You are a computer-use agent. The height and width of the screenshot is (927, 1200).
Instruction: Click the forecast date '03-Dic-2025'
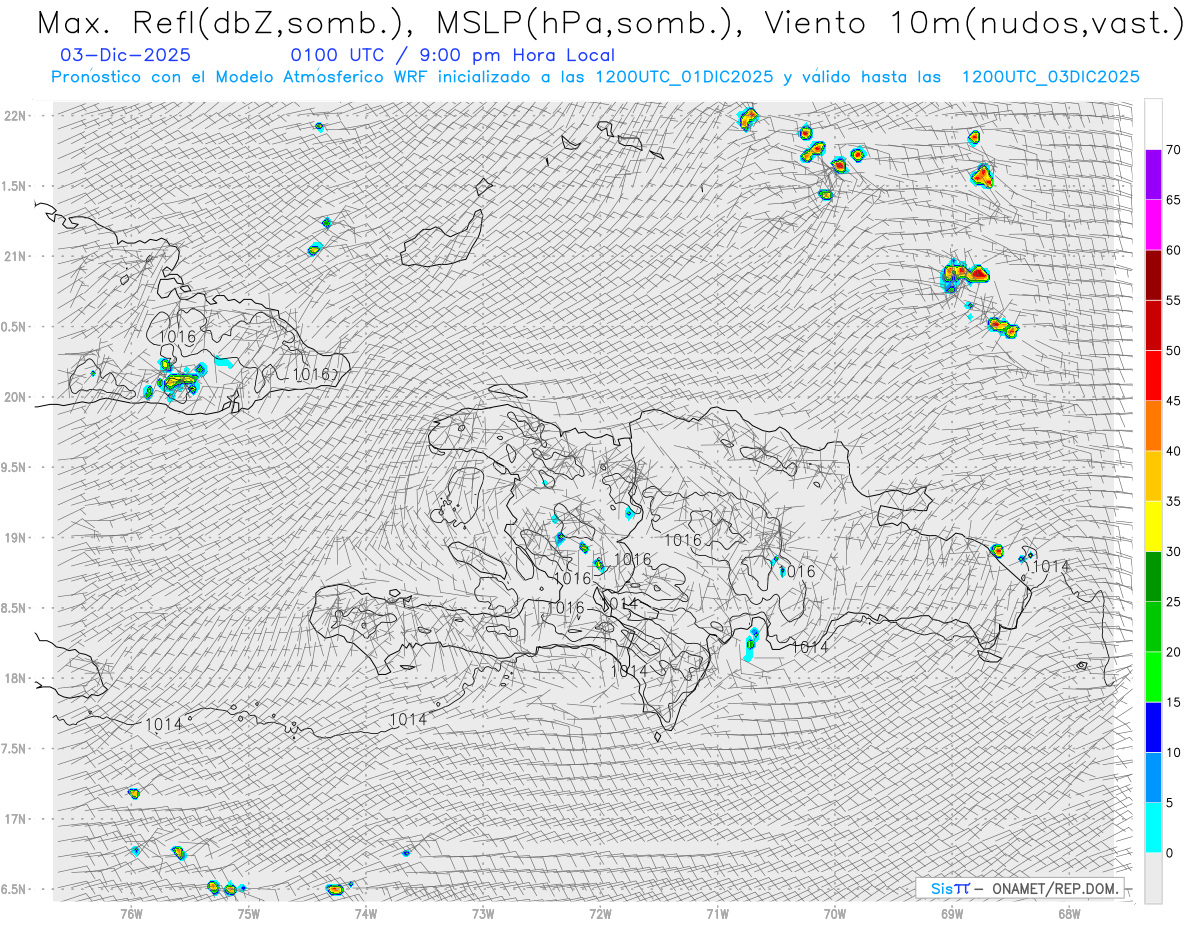125,55
